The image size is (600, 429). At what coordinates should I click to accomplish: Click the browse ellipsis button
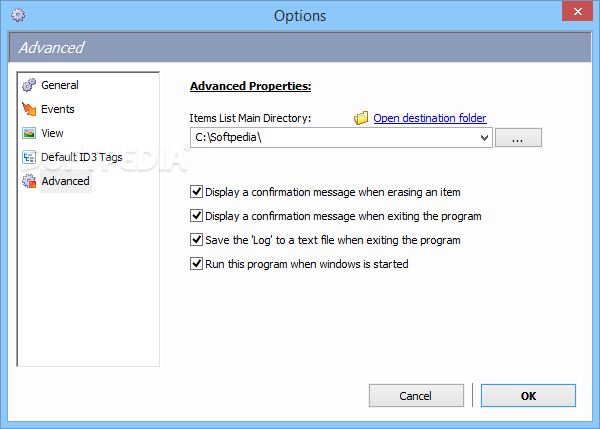click(518, 138)
